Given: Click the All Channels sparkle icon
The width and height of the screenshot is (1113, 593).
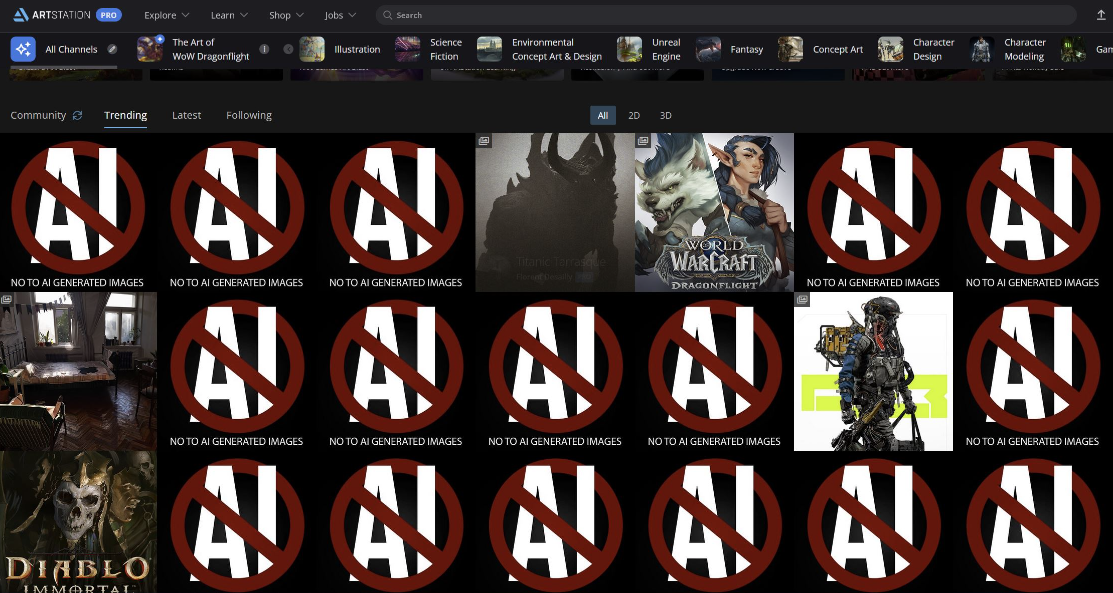Looking at the screenshot, I should click(23, 49).
